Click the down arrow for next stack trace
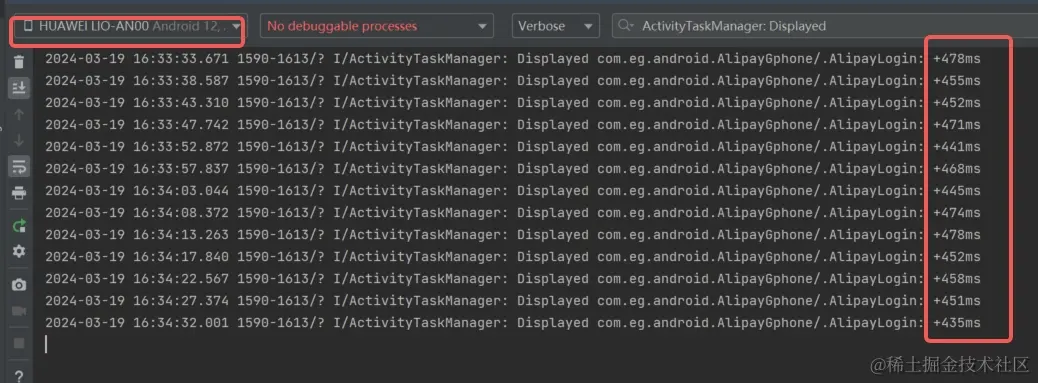Image resolution: width=1038 pixels, height=383 pixels. [19, 140]
